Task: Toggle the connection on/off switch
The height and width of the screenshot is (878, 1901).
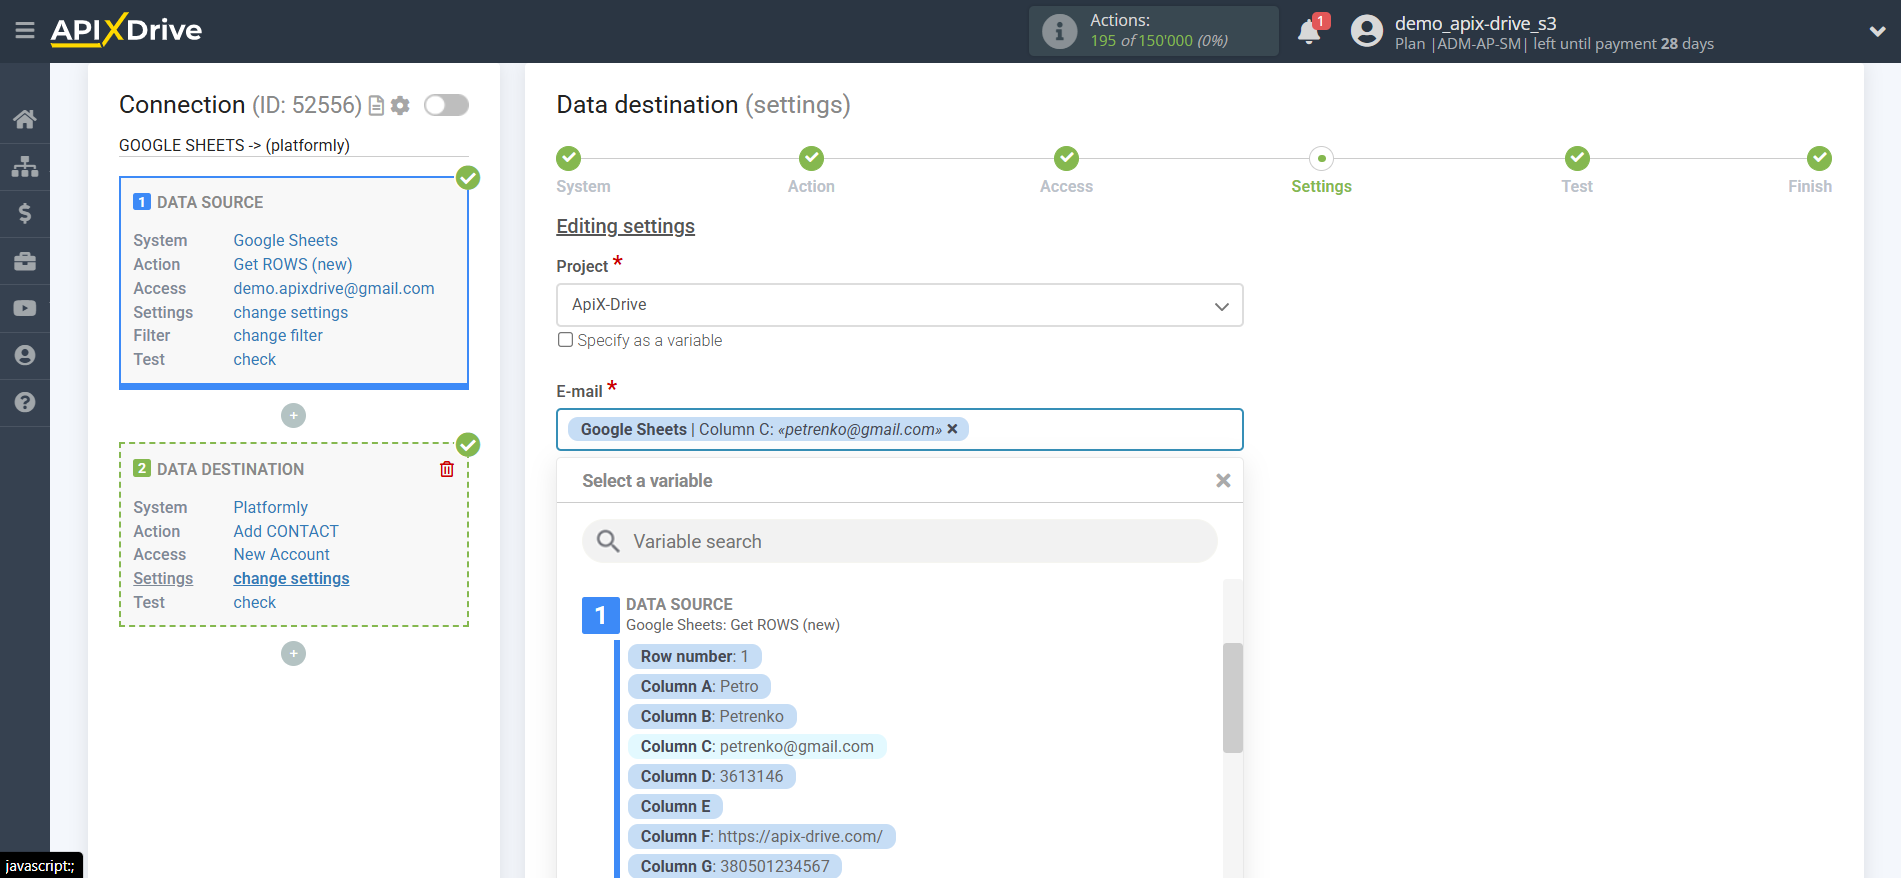Action: click(x=446, y=105)
